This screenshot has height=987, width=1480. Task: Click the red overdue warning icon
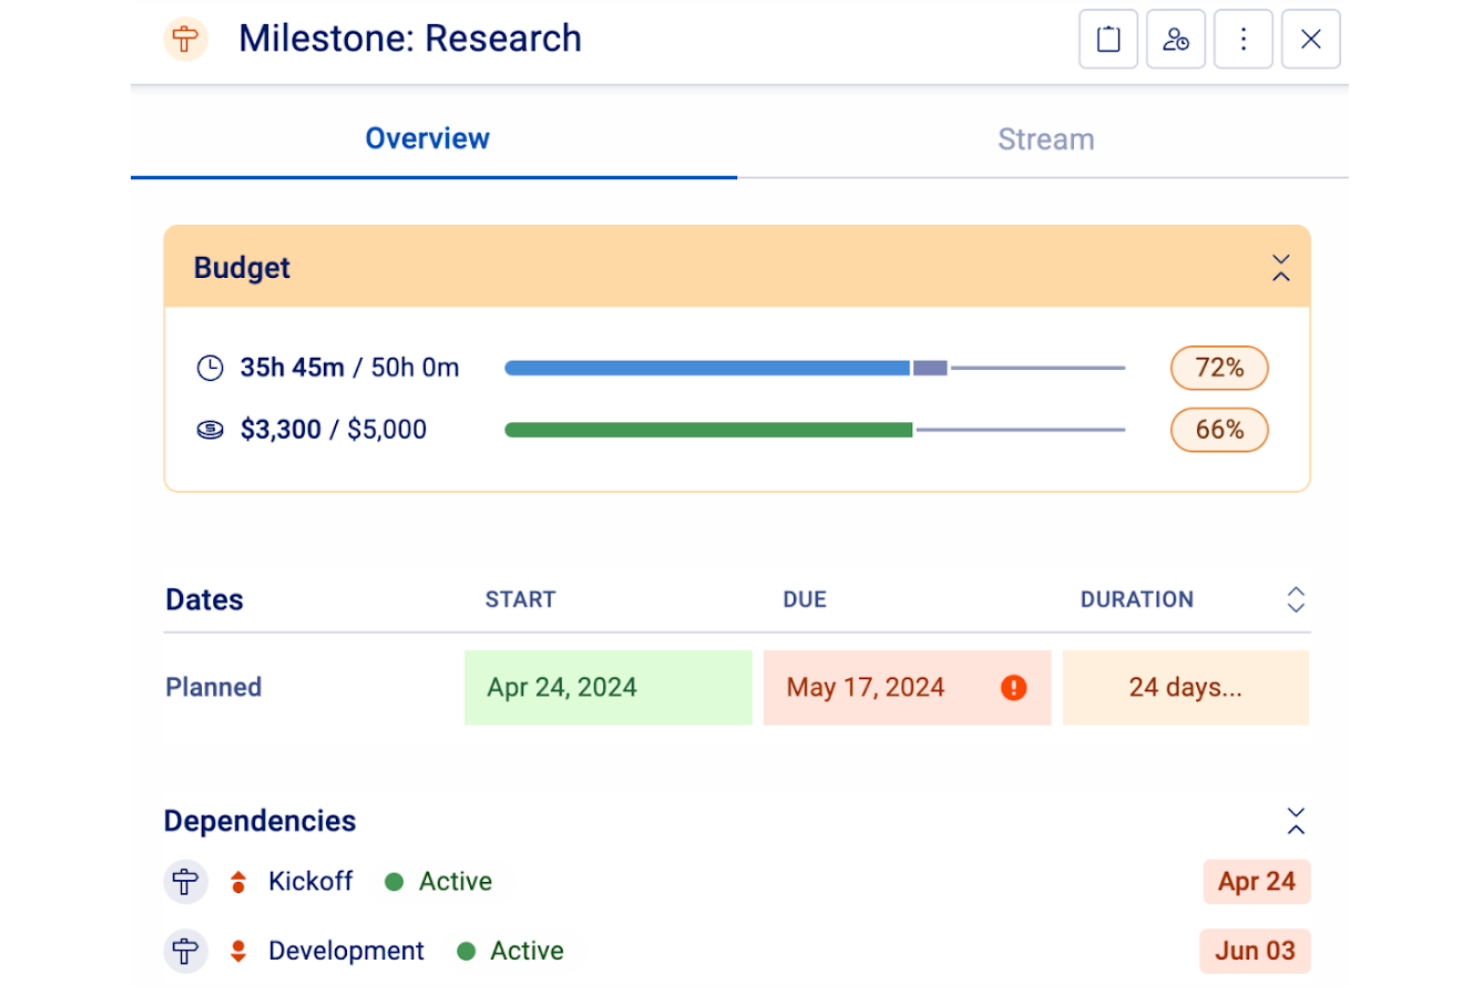[1014, 688]
